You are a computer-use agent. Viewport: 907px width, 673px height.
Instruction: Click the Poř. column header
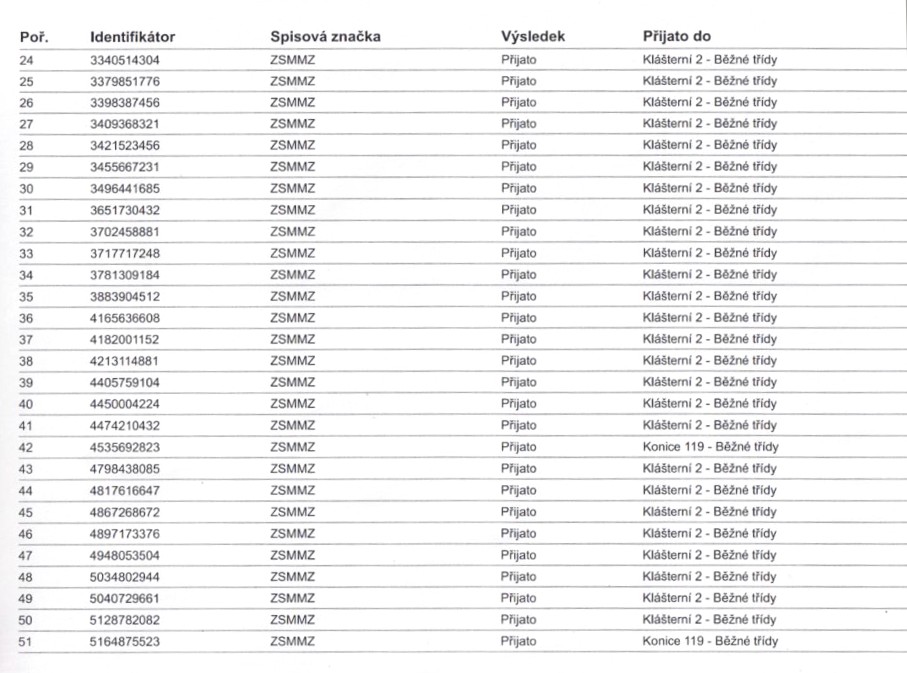click(x=35, y=37)
